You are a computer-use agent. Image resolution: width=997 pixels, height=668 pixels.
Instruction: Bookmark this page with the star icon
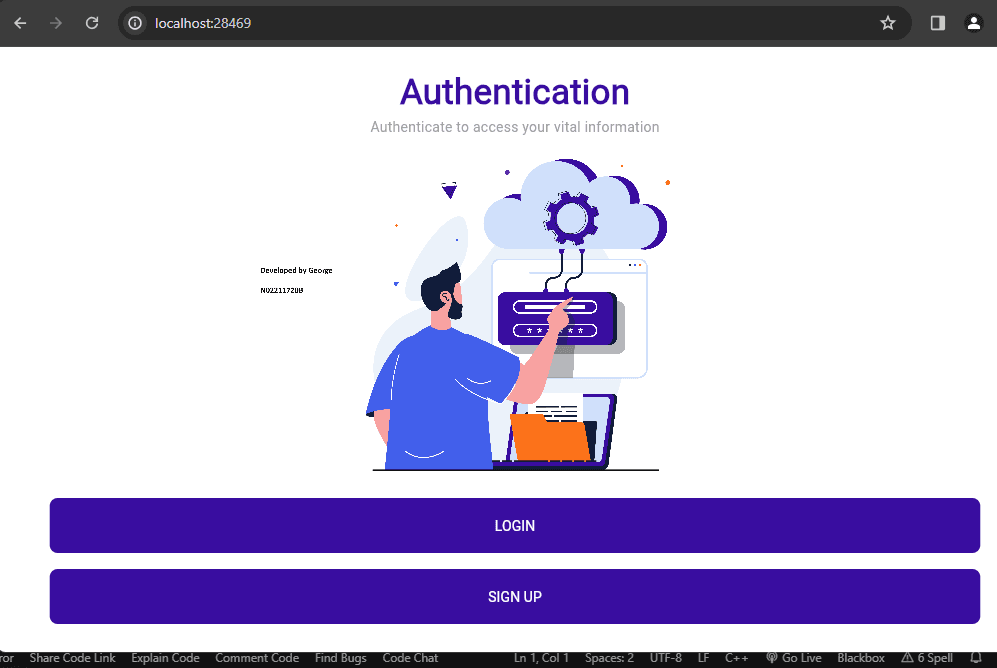887,23
